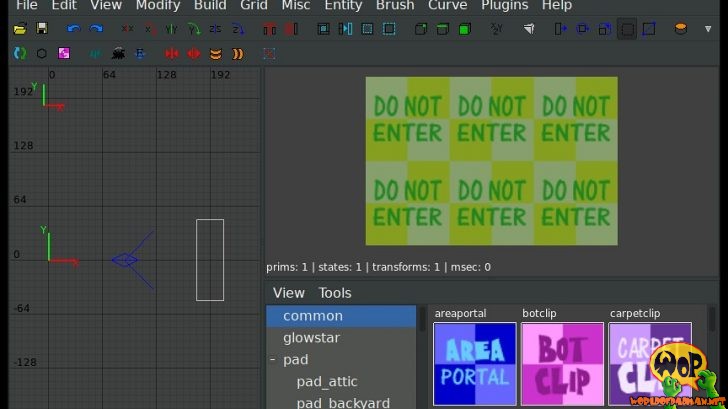Collapse the pad texture folder
Screen dimensions: 728x409
[x=273, y=359]
